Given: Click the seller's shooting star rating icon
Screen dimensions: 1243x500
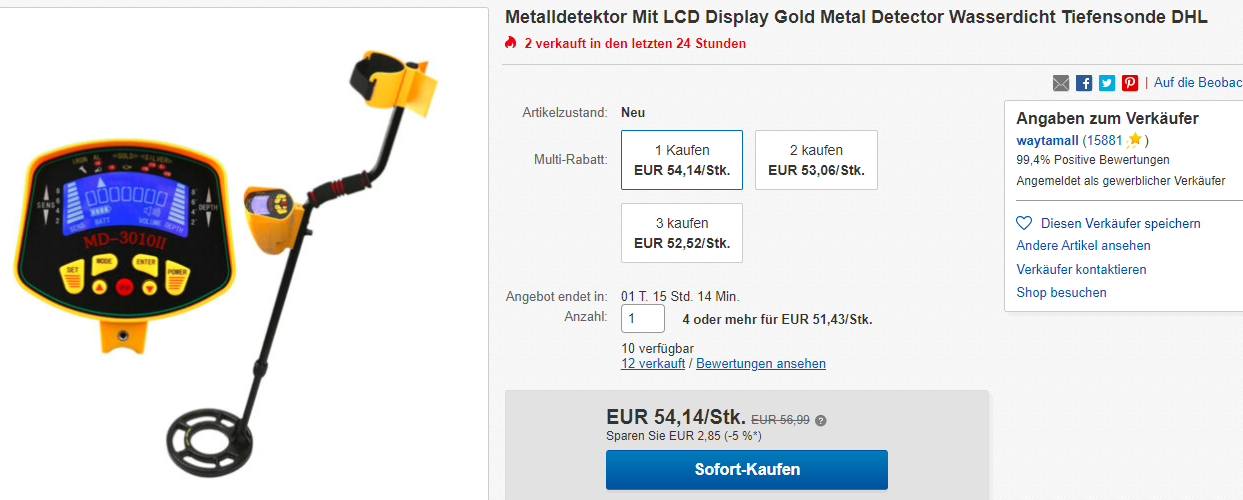Looking at the screenshot, I should point(1134,140).
